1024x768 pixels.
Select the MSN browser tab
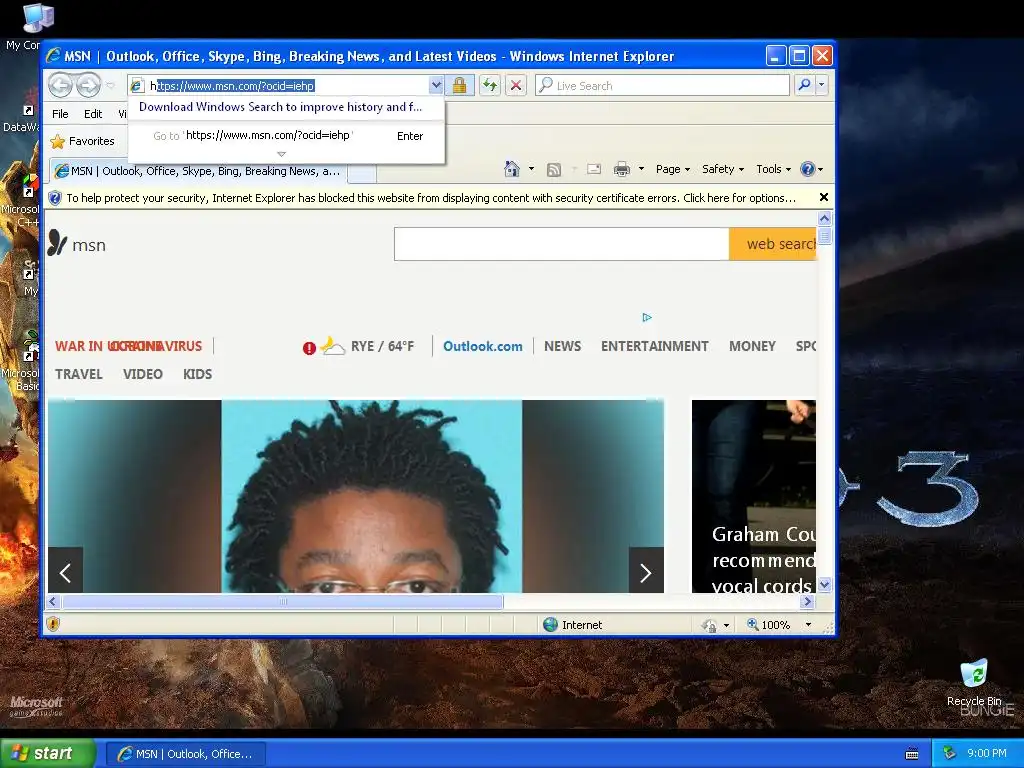tap(197, 171)
